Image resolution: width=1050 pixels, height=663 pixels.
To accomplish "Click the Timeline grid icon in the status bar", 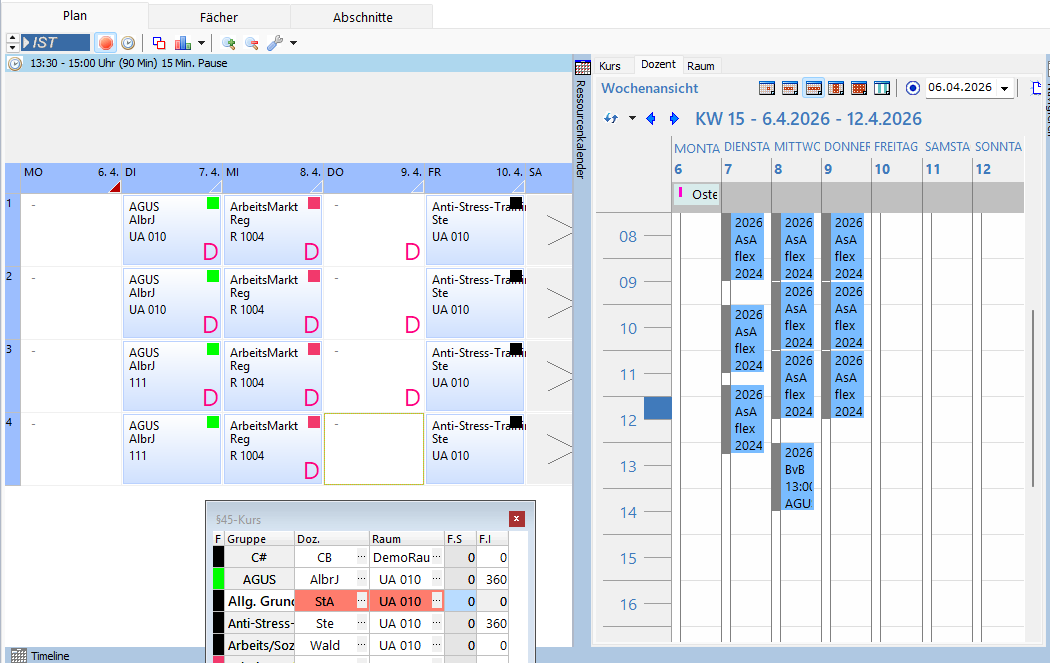I will pos(18,656).
